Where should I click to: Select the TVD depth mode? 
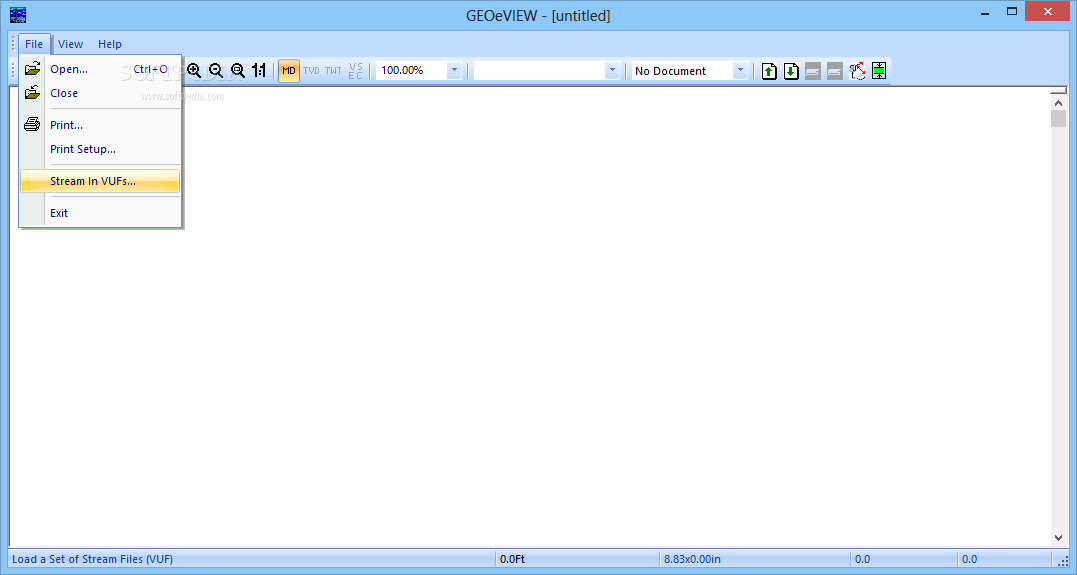coord(311,70)
